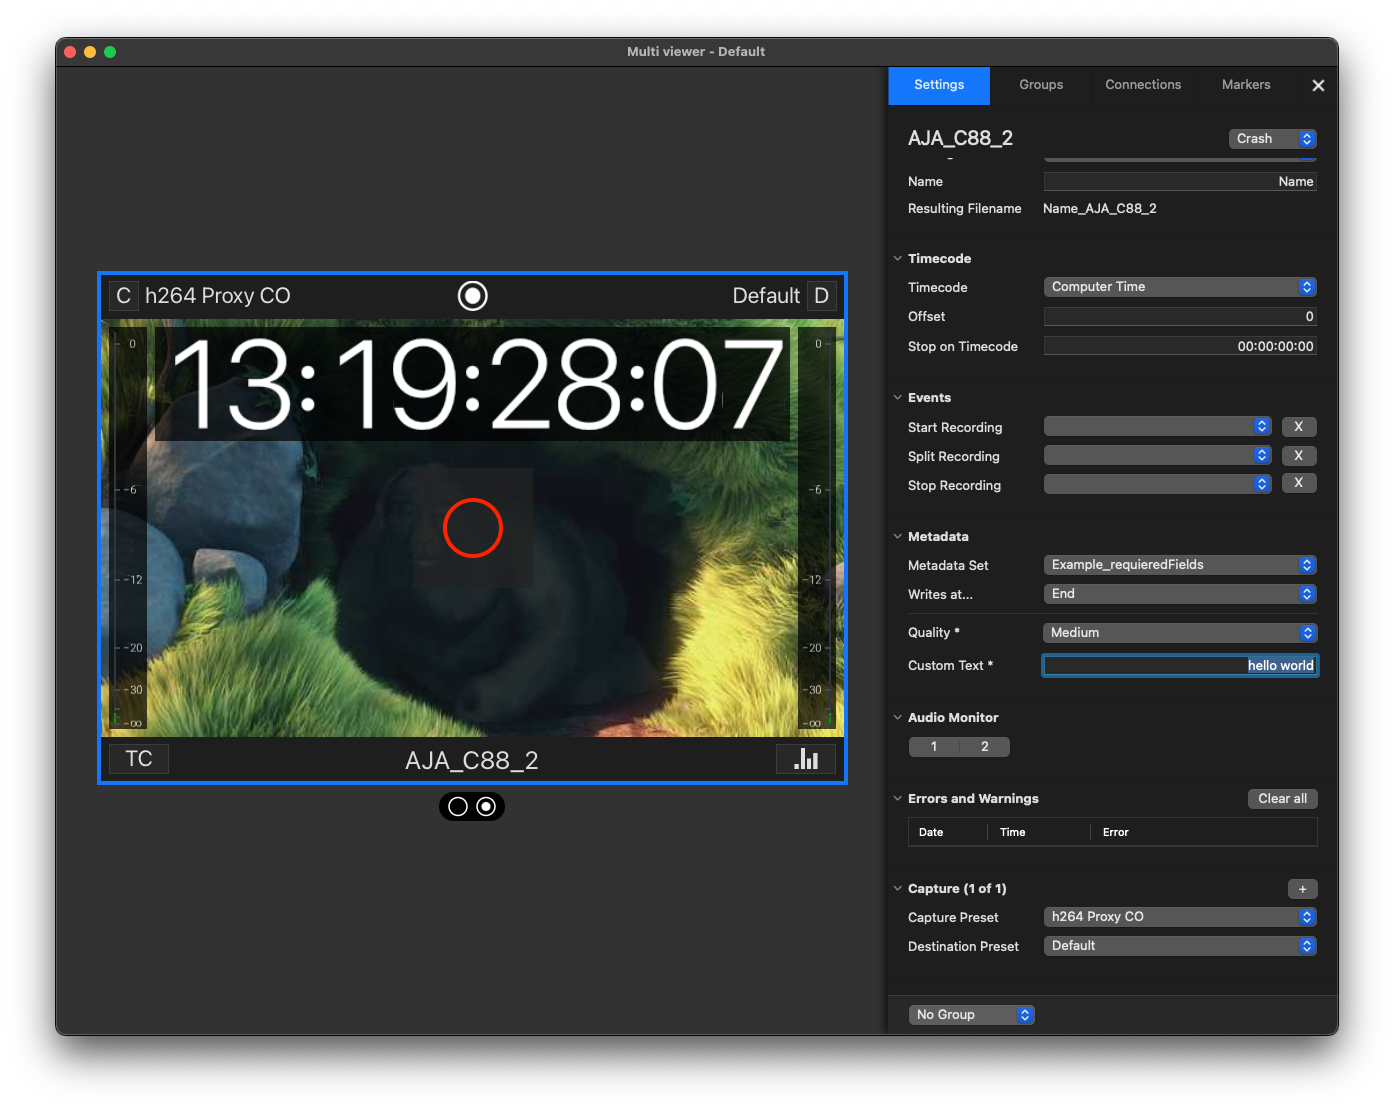
Task: Start recording with the red circle button
Action: [x=472, y=528]
